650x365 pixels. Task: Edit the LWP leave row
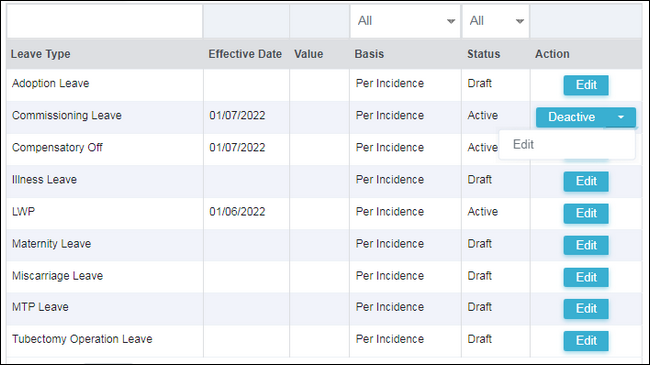pos(586,213)
